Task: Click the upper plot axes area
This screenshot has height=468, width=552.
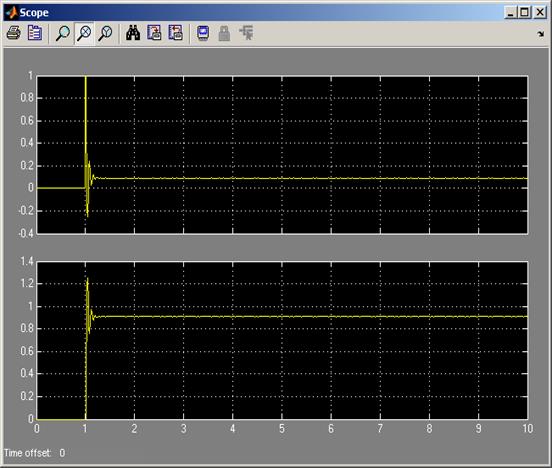Action: pos(282,155)
